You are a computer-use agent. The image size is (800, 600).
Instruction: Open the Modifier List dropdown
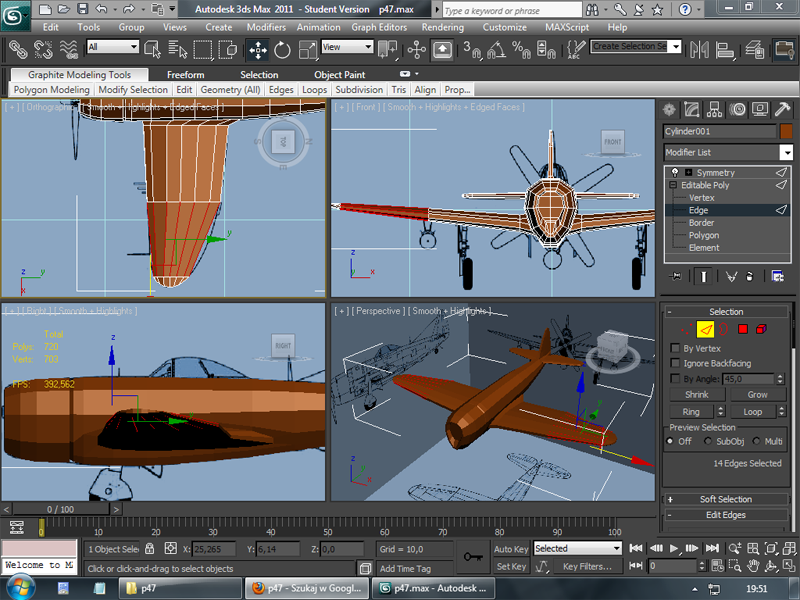(x=786, y=153)
